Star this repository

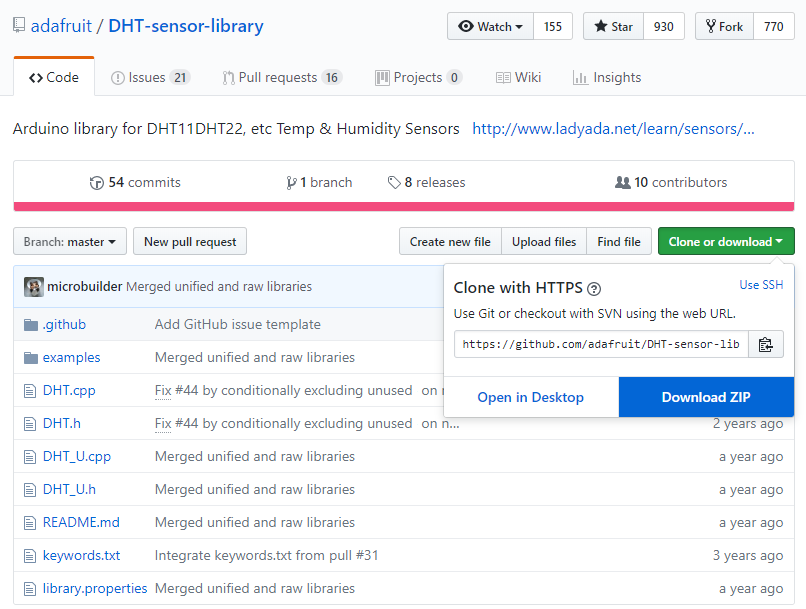[613, 26]
